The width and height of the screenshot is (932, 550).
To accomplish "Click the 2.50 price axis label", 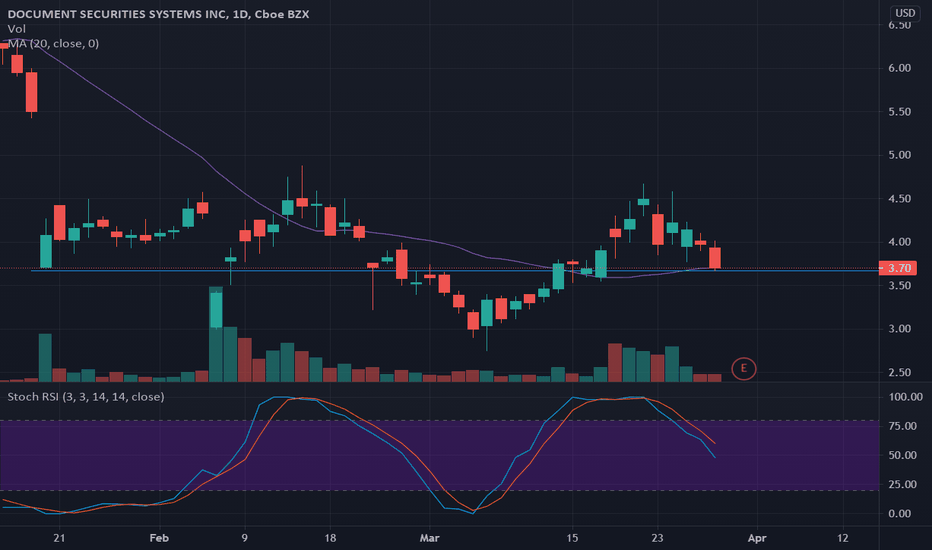I will point(899,372).
